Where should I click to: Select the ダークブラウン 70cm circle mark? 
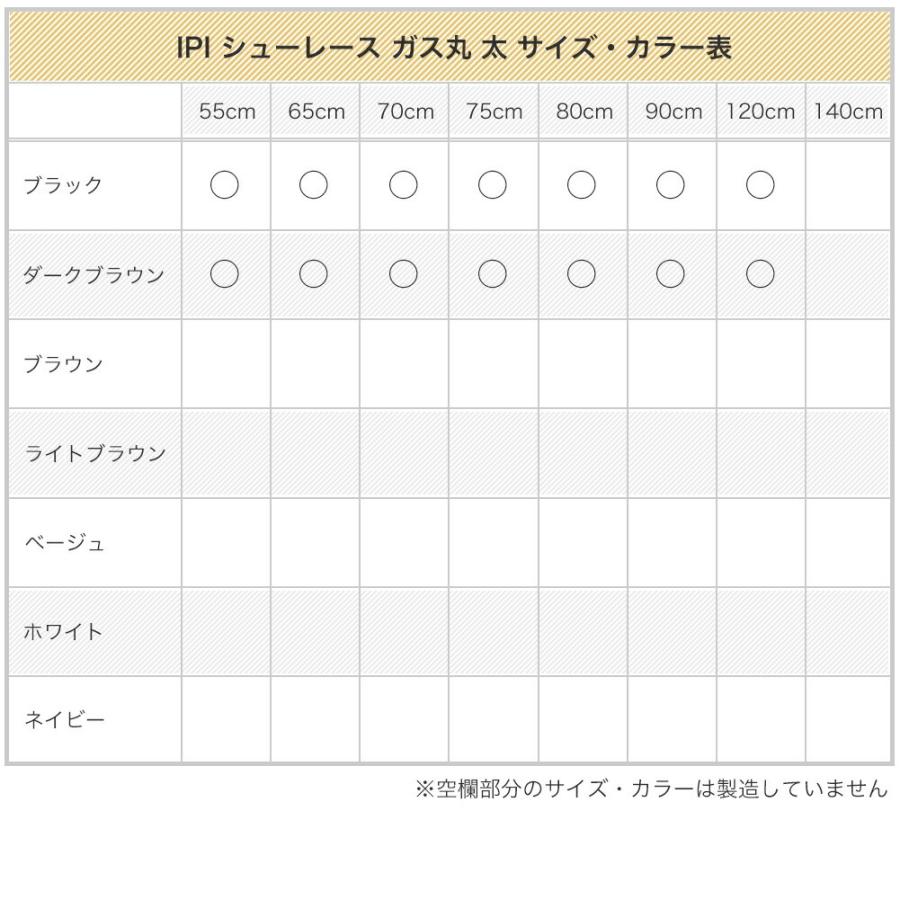coord(403,274)
